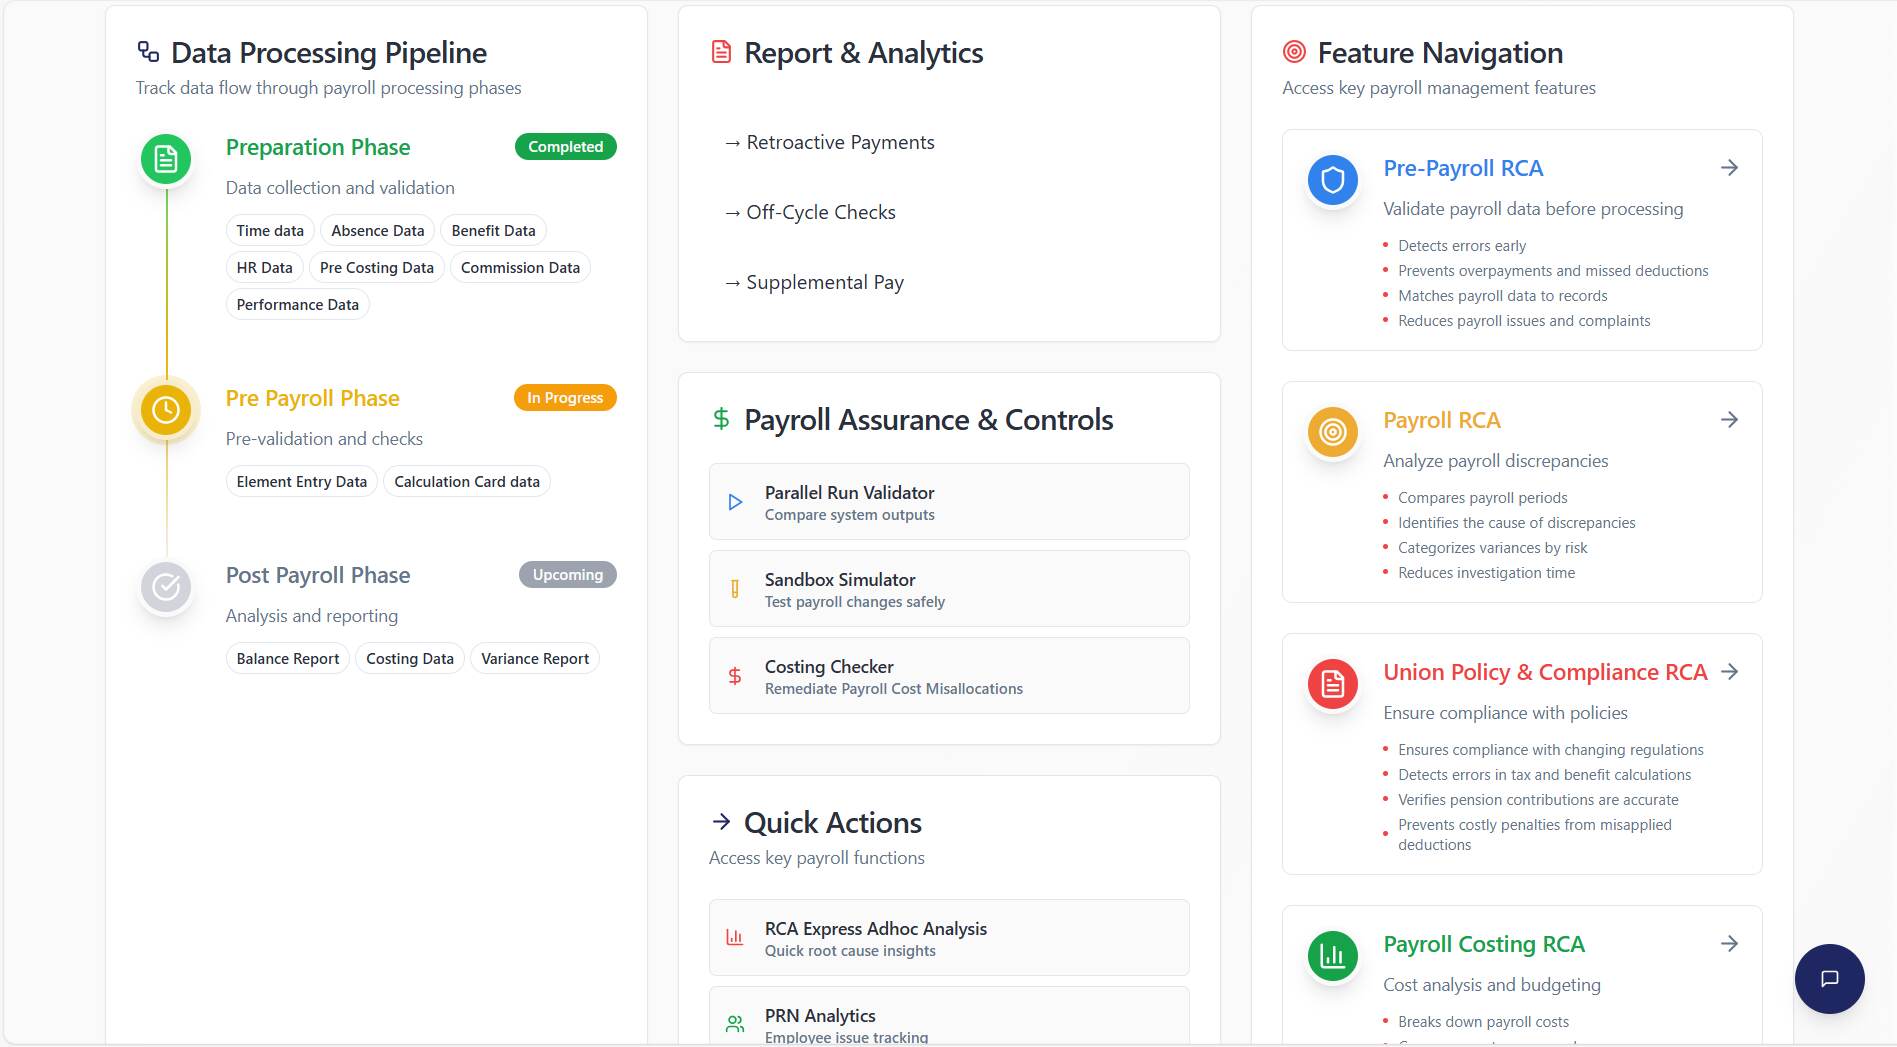Open Pre-Payroll RCA via its arrow
The width and height of the screenshot is (1897, 1047).
click(1729, 168)
